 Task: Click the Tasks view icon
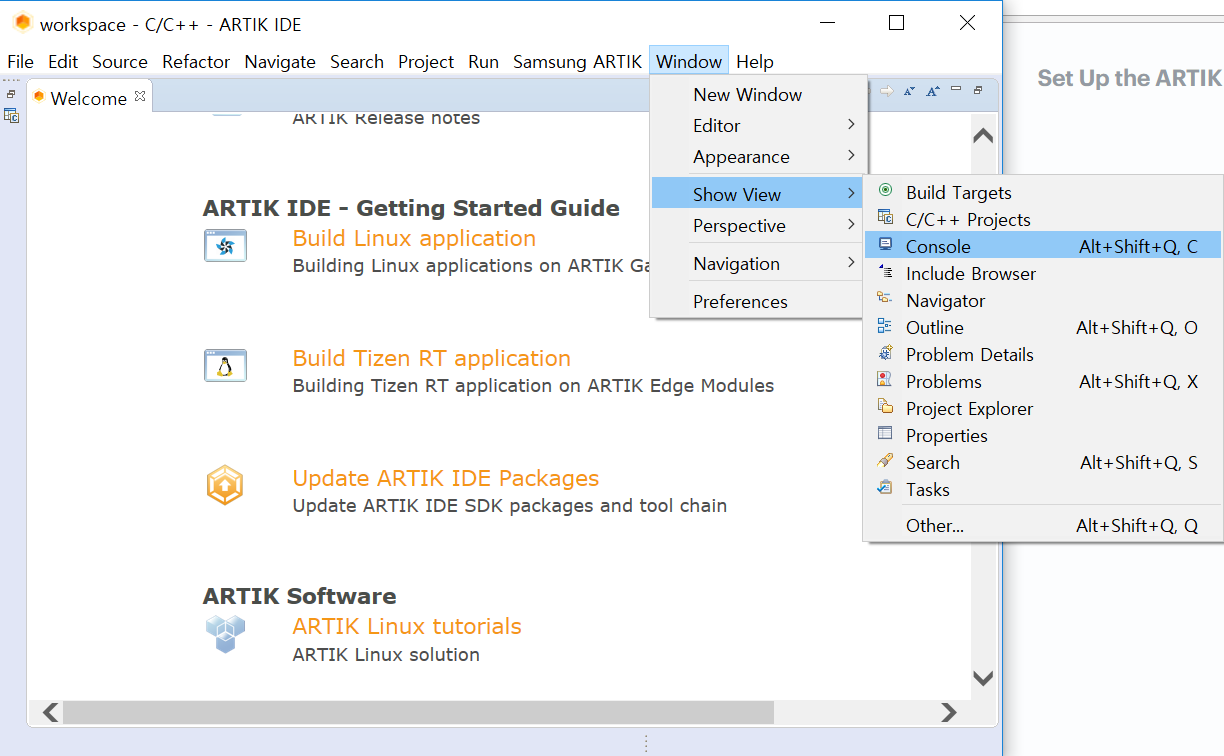[x=885, y=487]
